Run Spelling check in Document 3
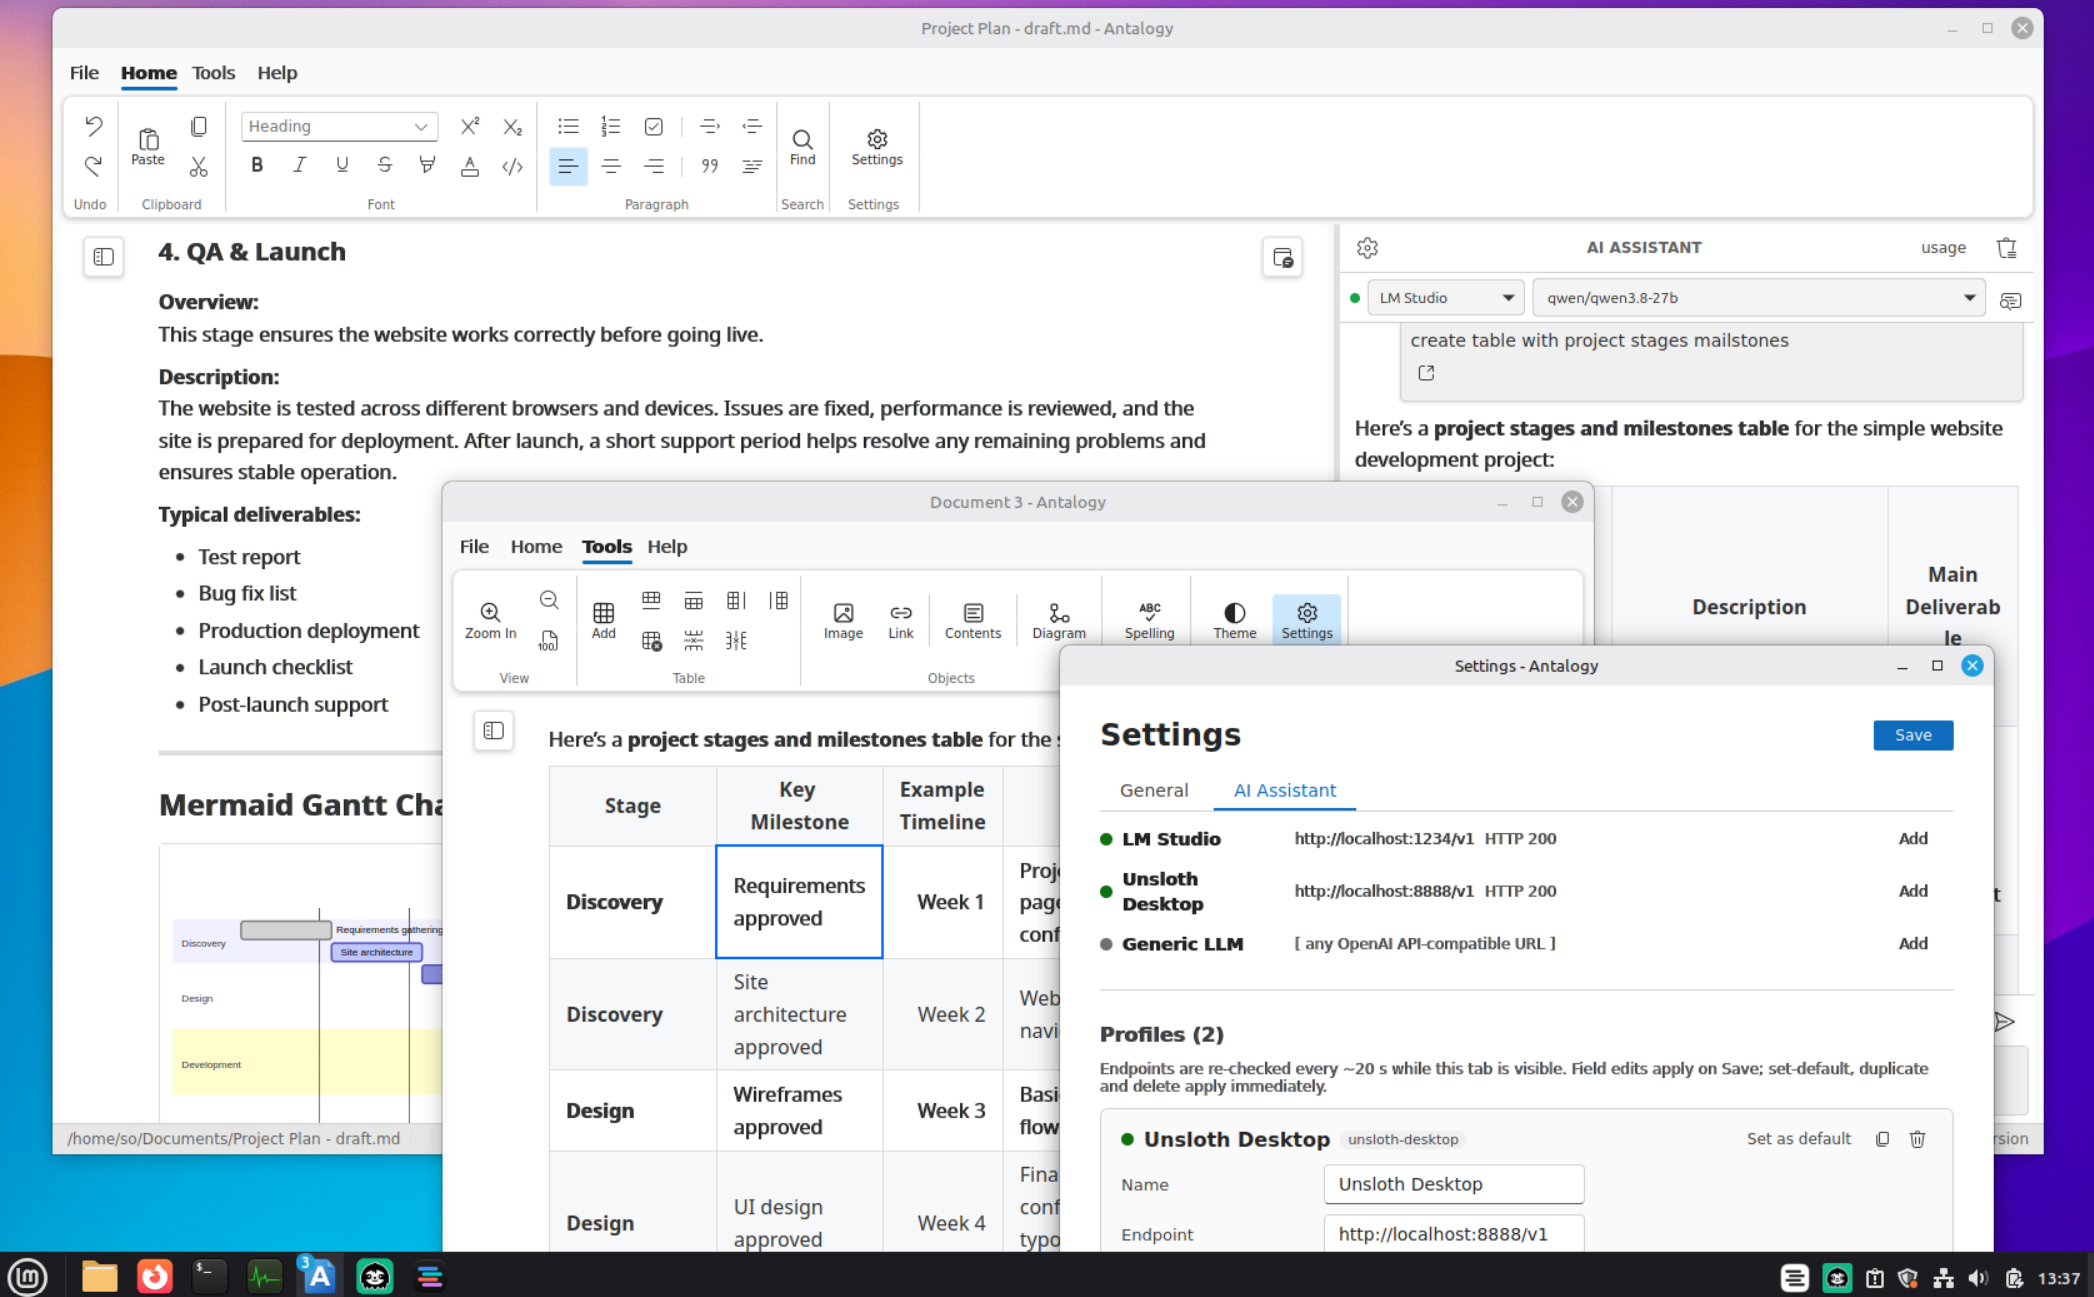The image size is (2094, 1297). point(1149,620)
